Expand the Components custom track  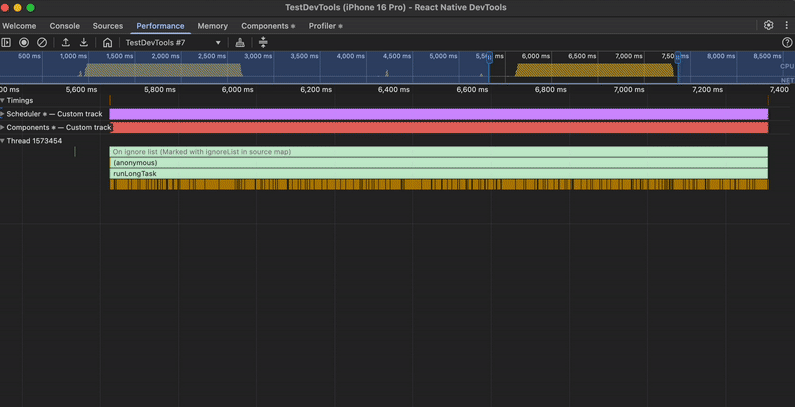(x=3, y=128)
